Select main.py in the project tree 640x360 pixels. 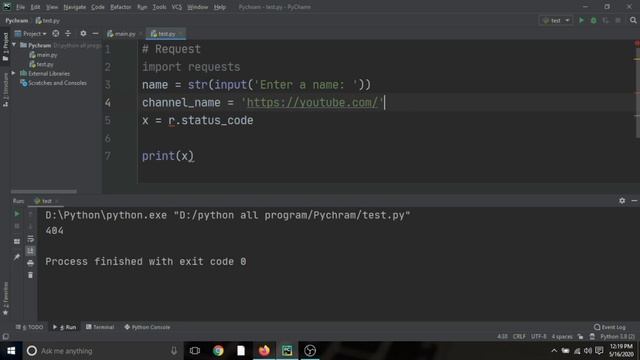43,55
